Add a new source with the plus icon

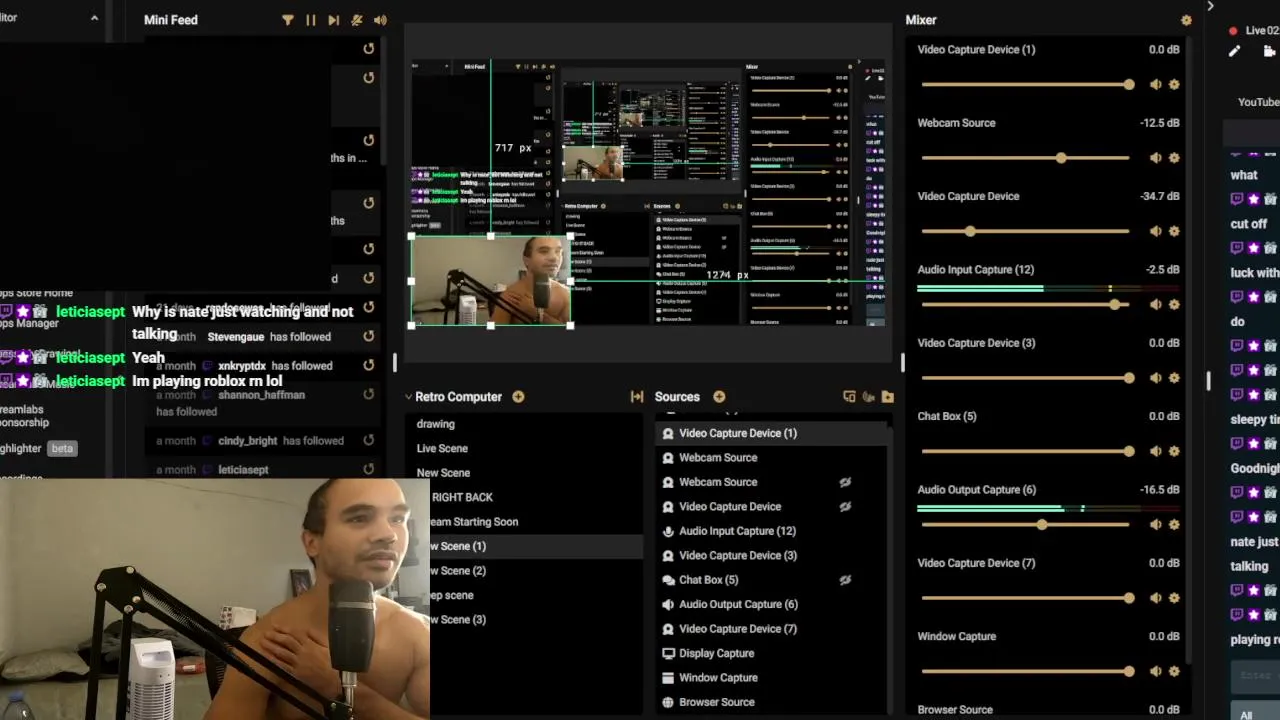[719, 397]
